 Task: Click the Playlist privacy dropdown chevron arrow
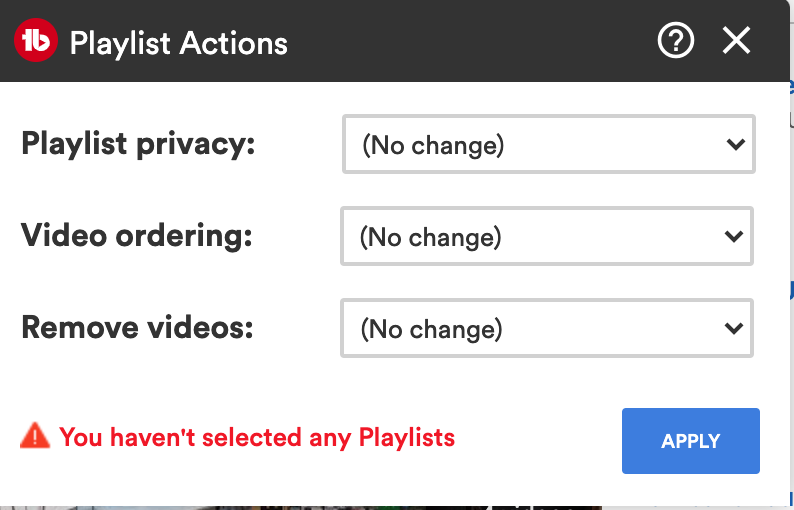tap(735, 145)
